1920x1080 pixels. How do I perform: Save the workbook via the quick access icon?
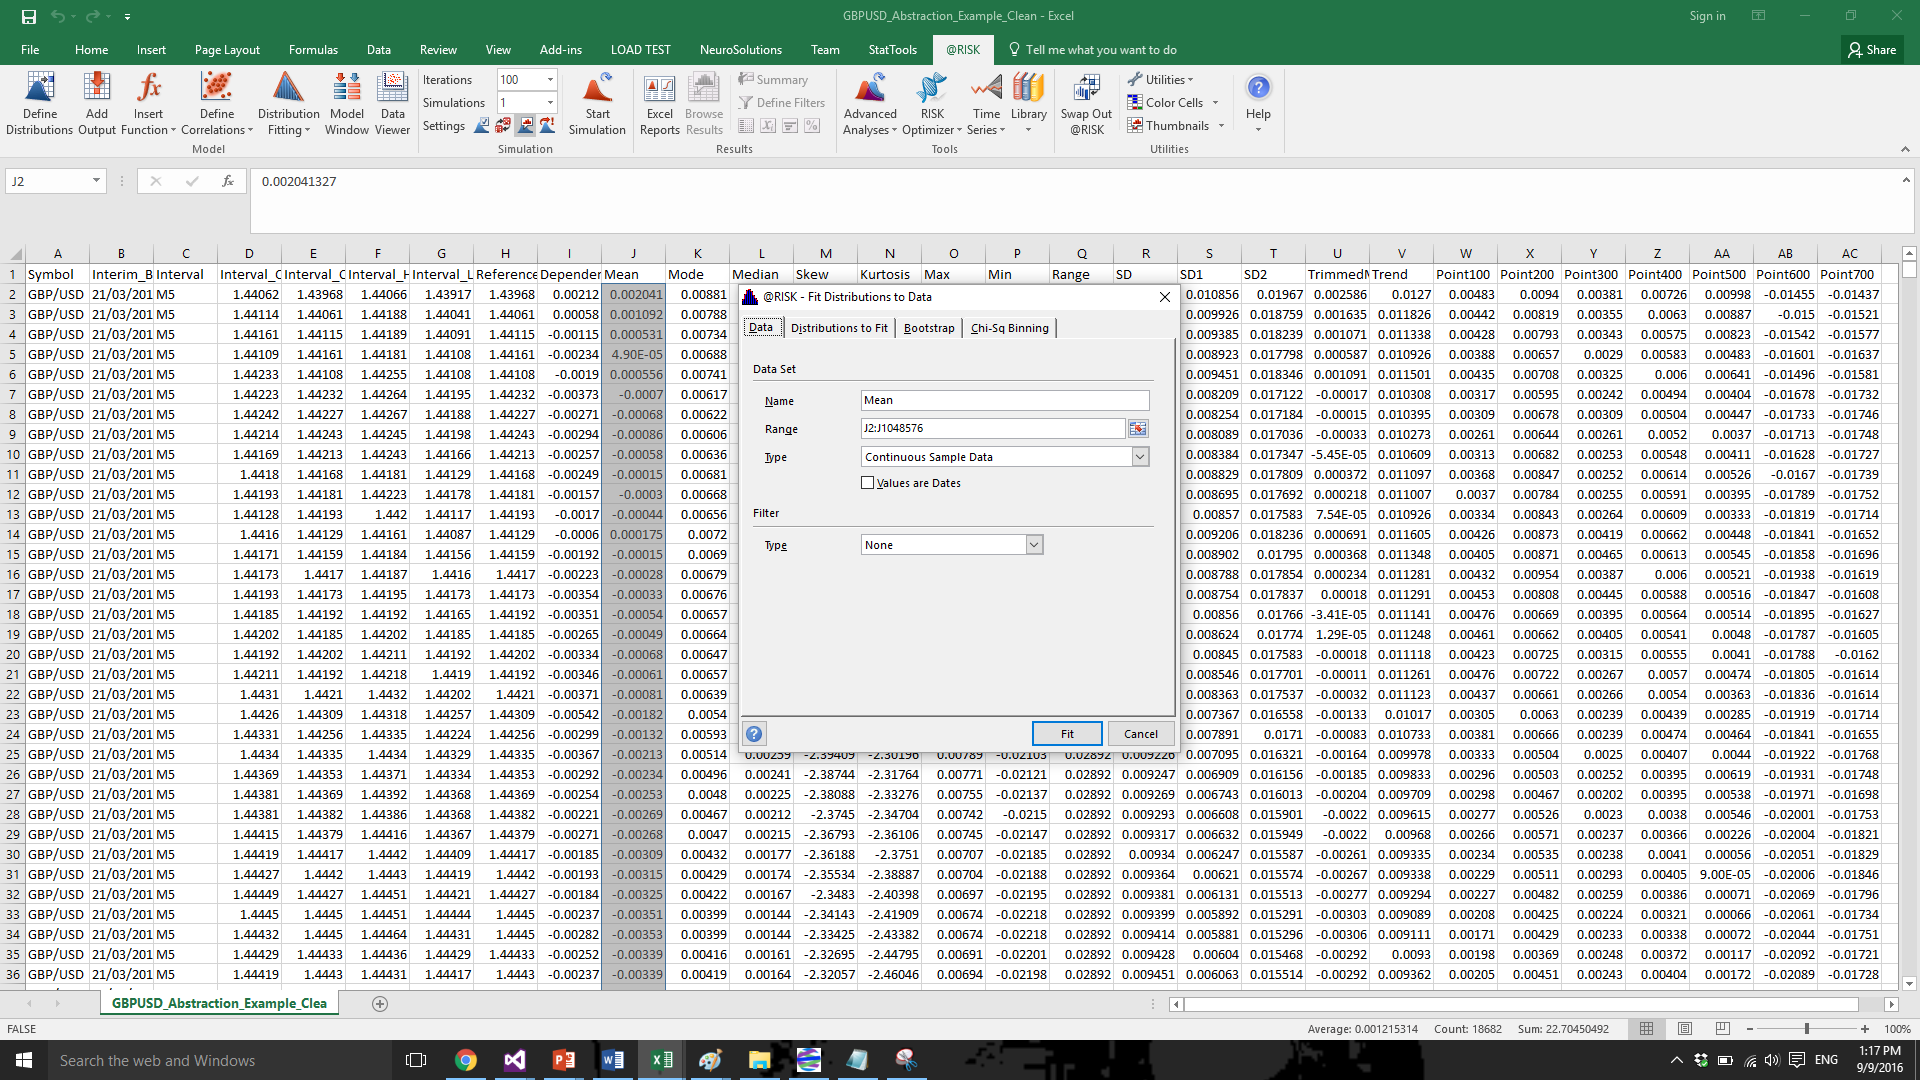coord(29,16)
